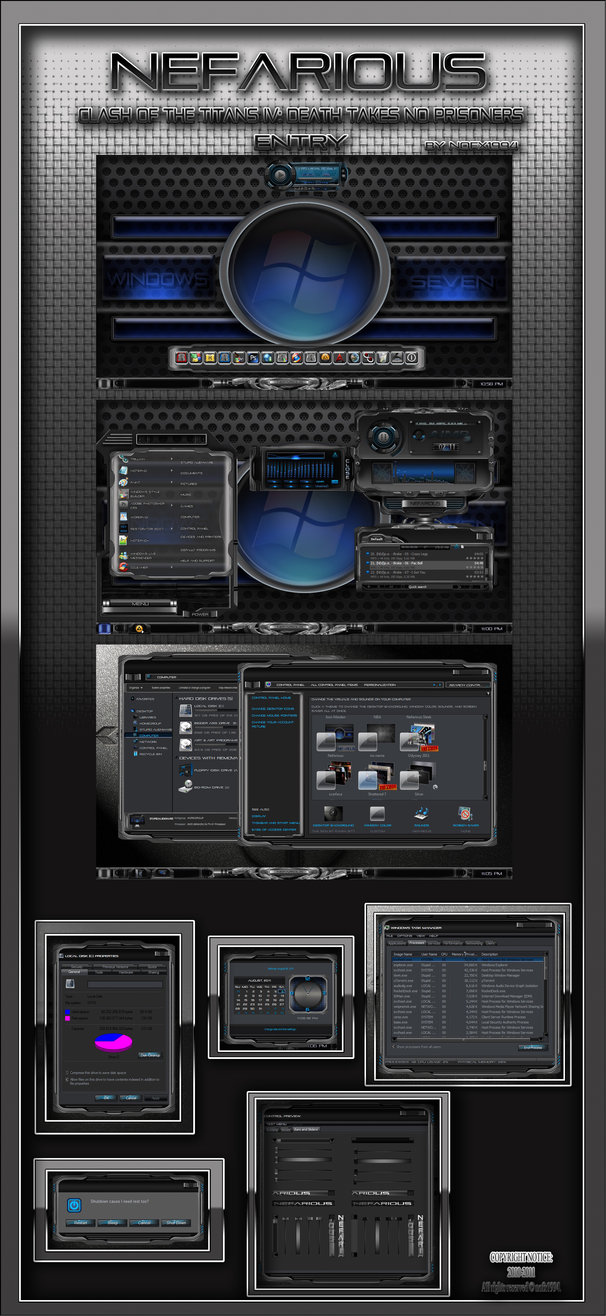The width and height of the screenshot is (606, 1316).
Task: Open the Organize dropdown in Computer window
Action: coord(135,689)
